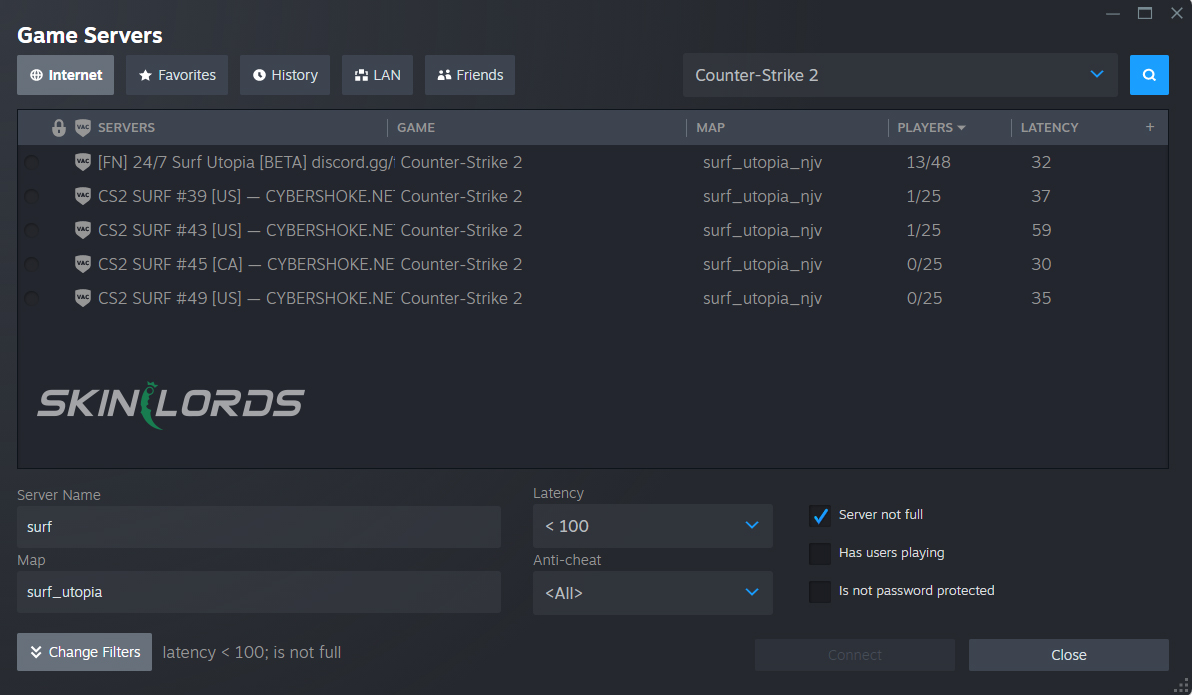
Task: Open the History tab
Action: pyautogui.click(x=285, y=75)
